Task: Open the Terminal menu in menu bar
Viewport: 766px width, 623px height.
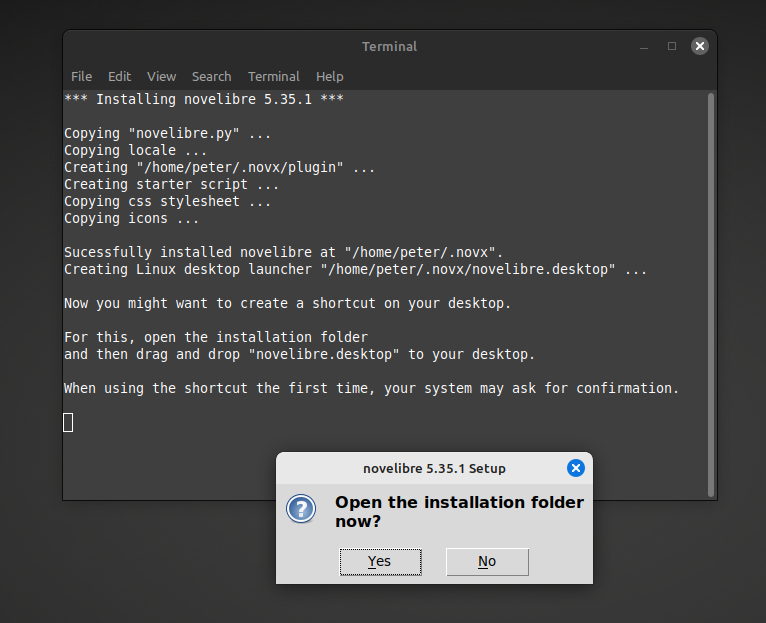Action: pos(274,77)
